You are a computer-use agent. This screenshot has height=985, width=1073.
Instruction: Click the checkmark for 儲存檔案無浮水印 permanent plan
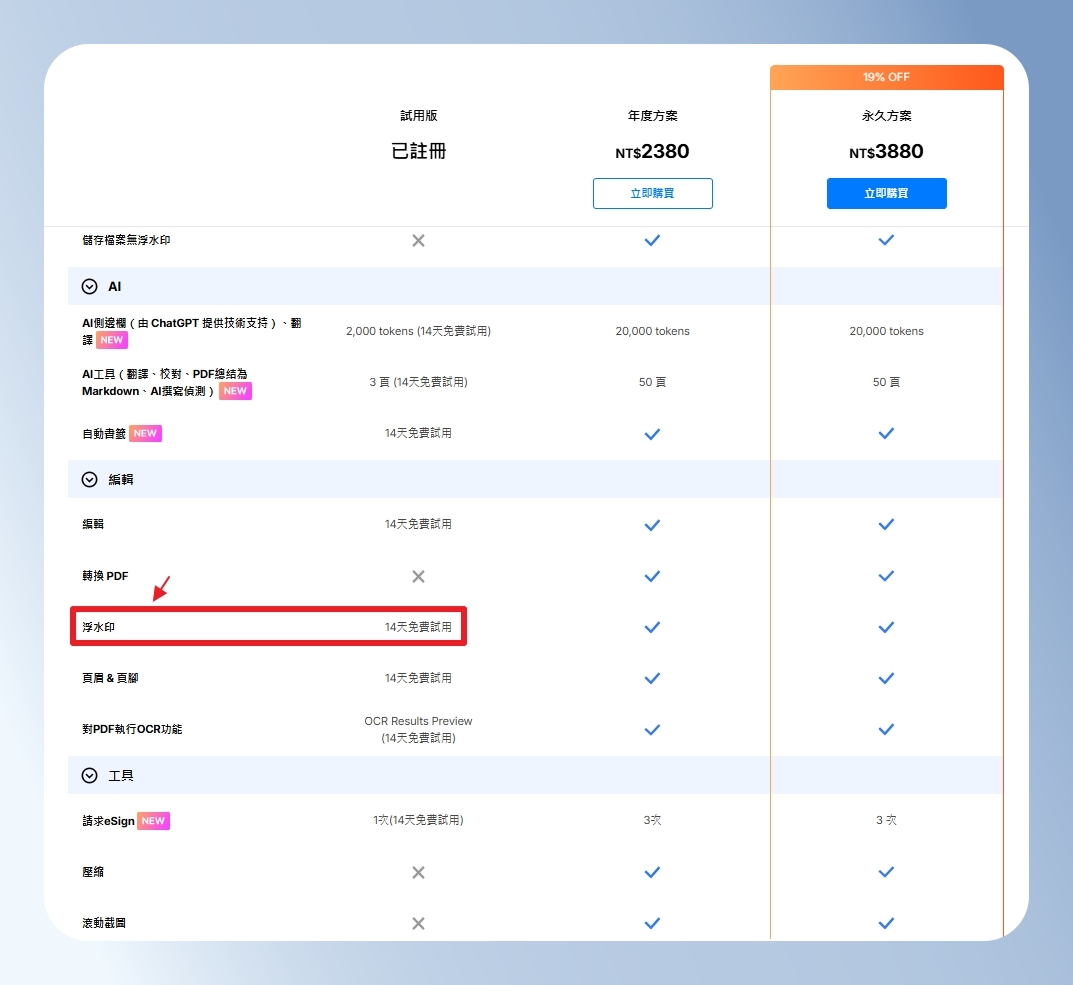(886, 240)
